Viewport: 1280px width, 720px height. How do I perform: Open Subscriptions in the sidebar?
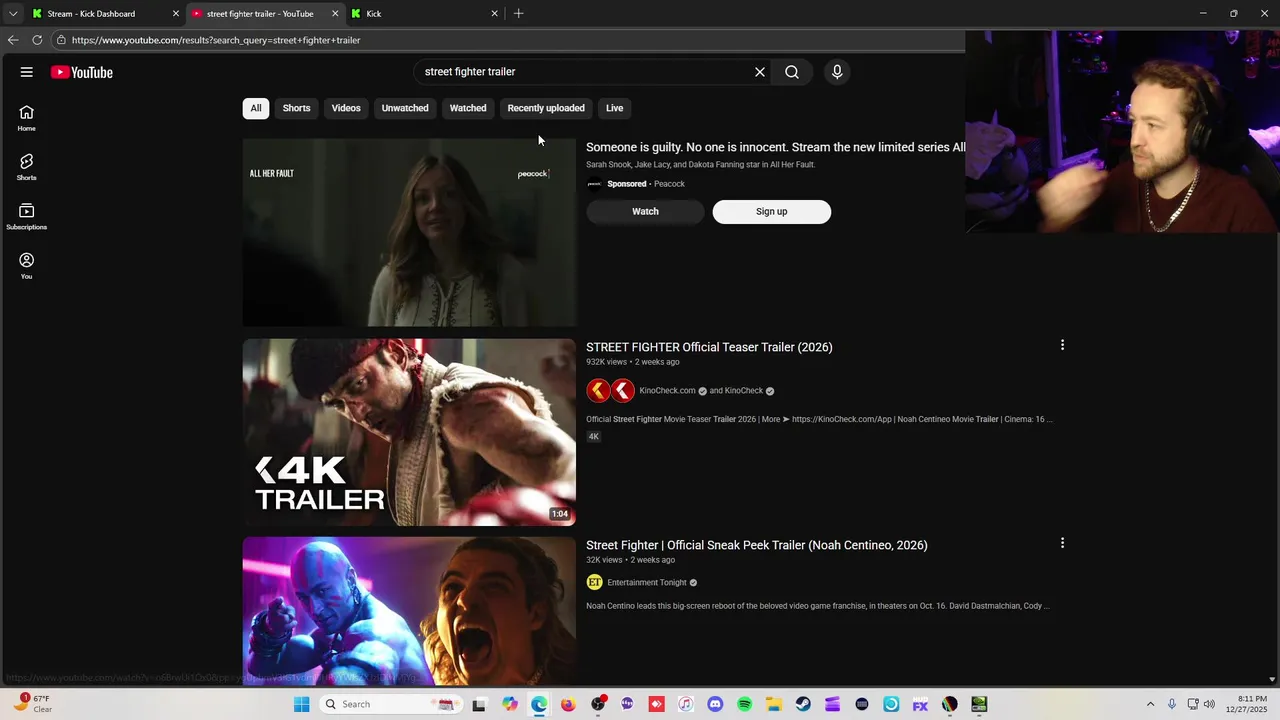coord(26,217)
